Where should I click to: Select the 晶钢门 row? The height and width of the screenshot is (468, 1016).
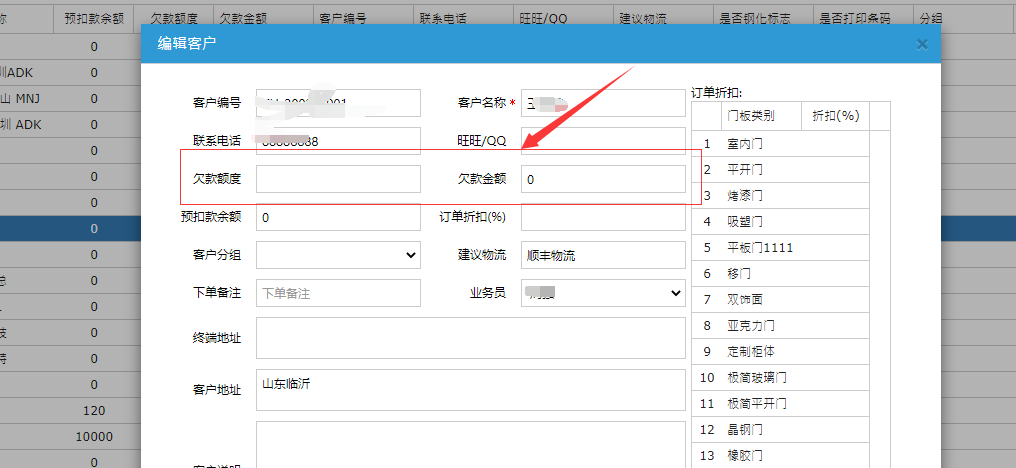pyautogui.click(x=780, y=430)
